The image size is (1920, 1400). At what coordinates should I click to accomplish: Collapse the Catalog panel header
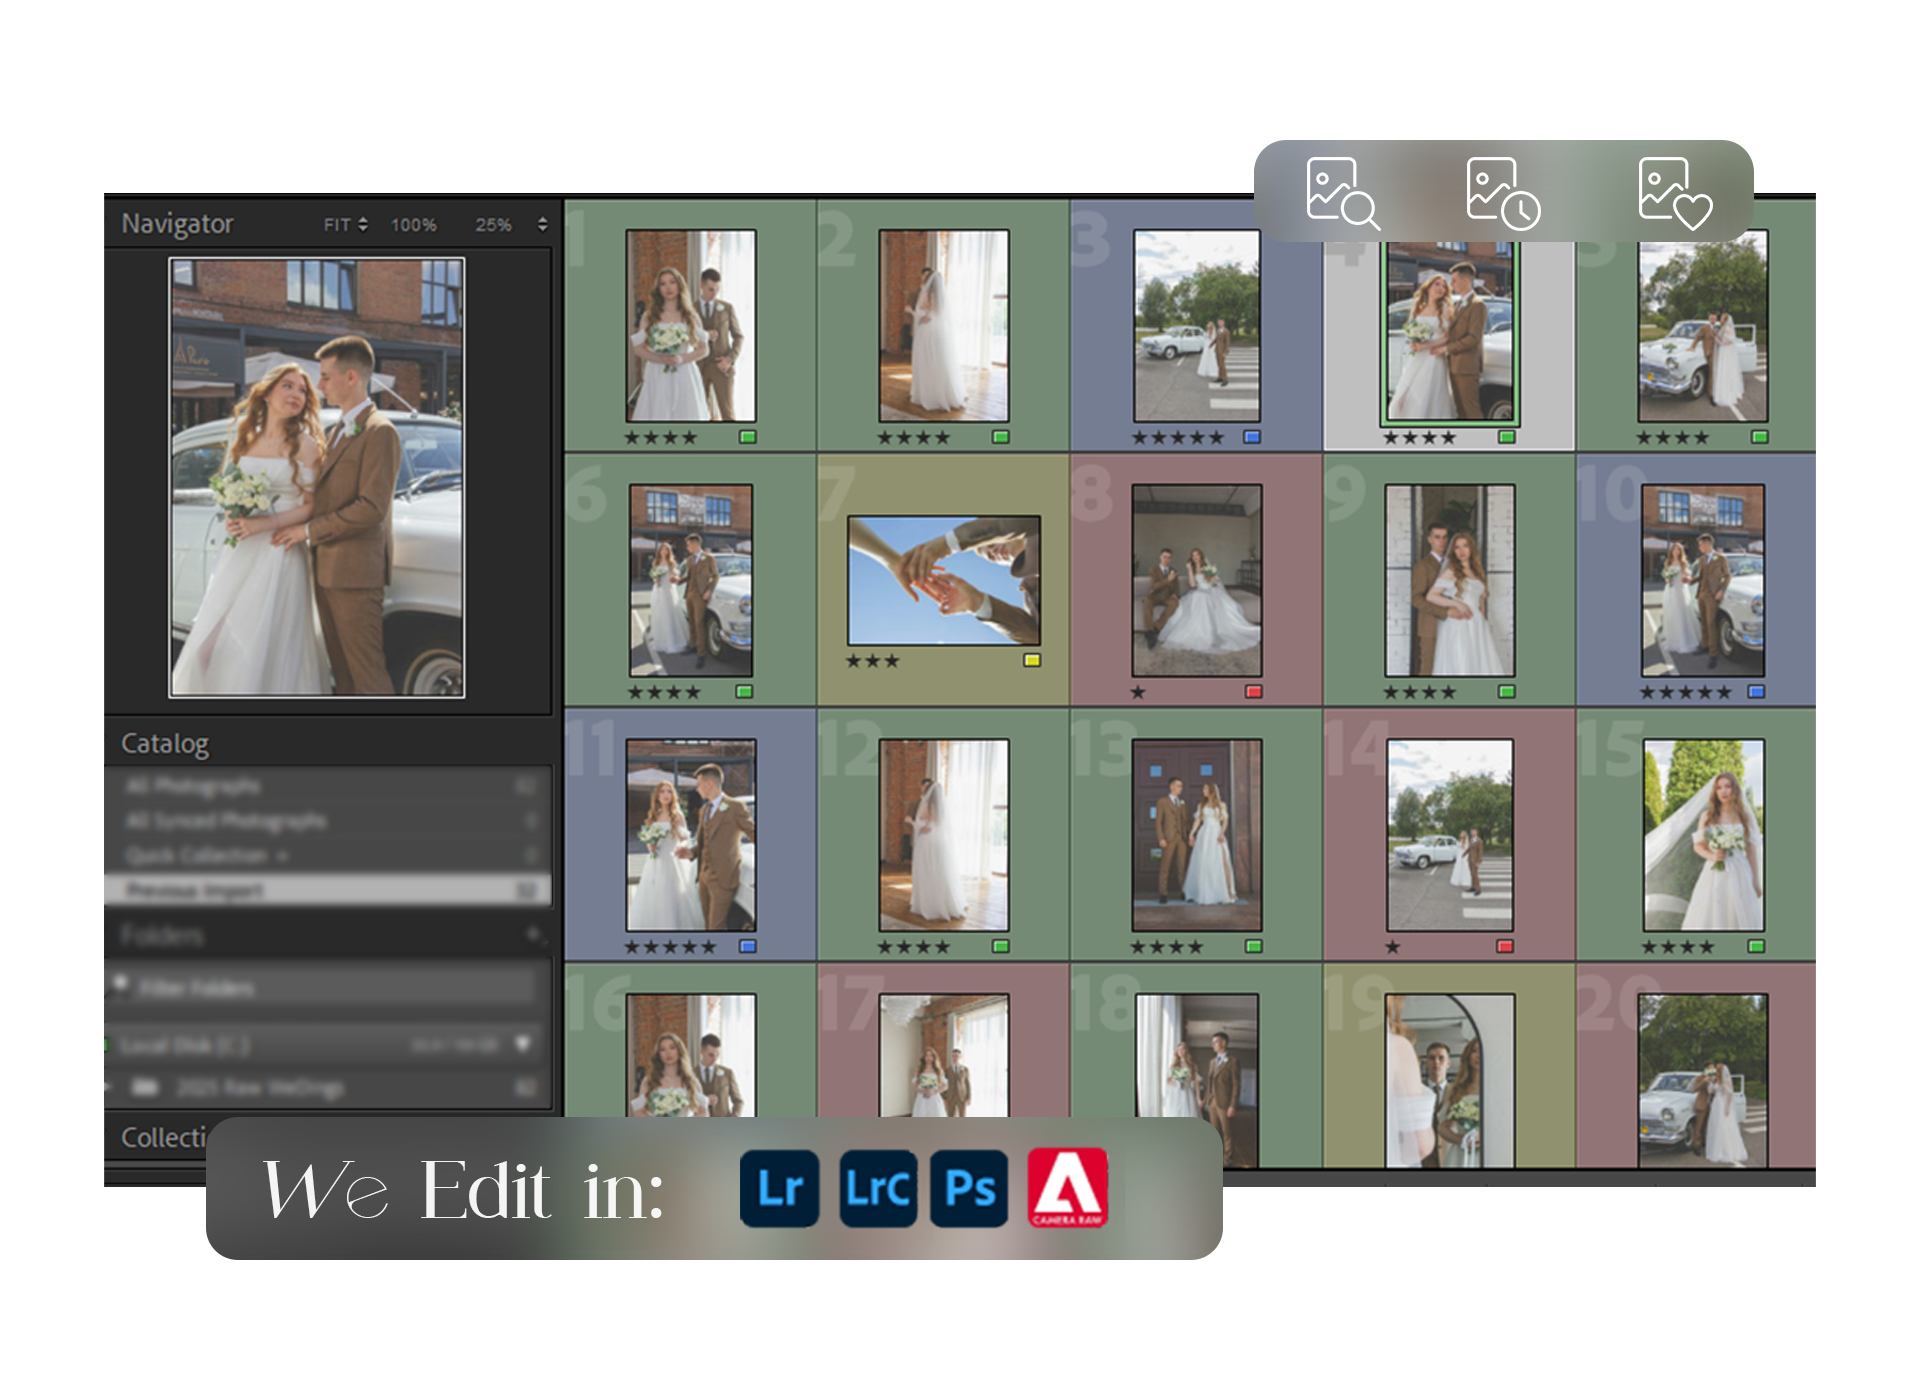165,744
